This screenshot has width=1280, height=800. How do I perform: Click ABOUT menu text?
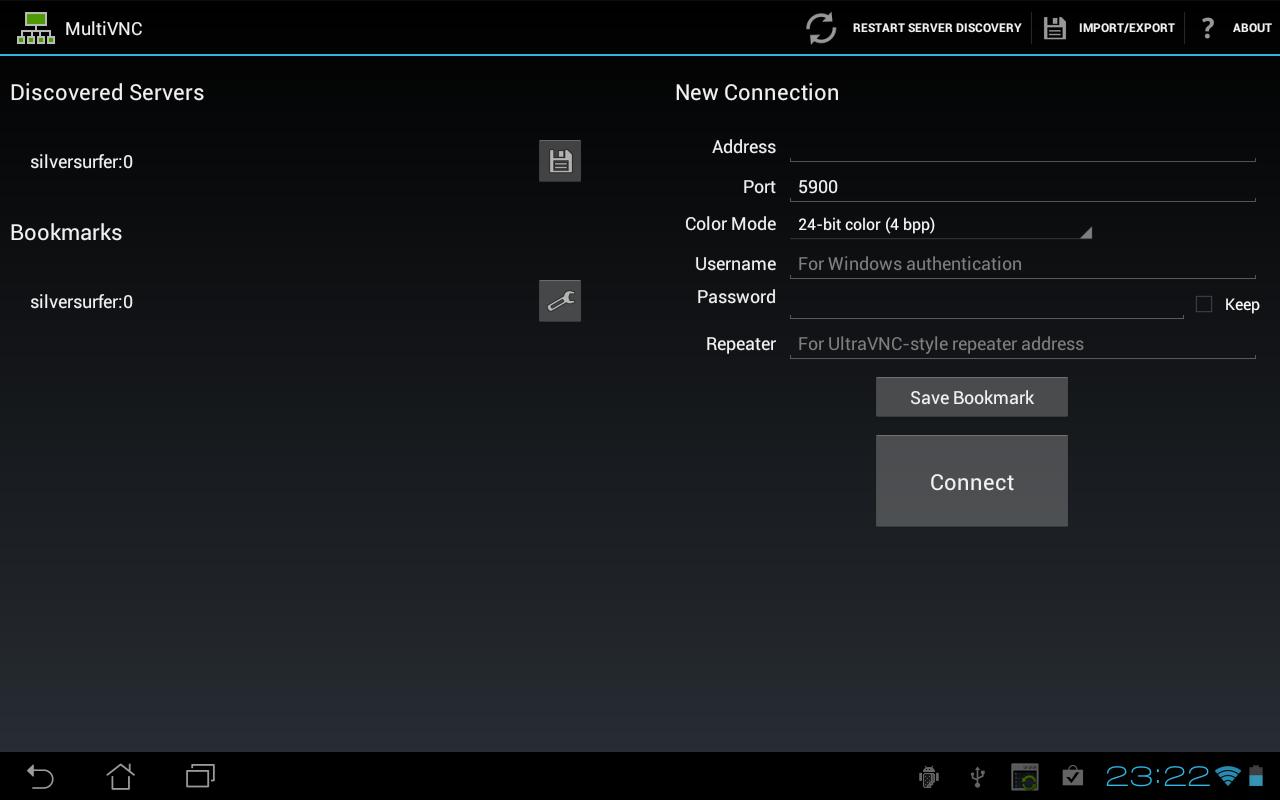[x=1252, y=28]
